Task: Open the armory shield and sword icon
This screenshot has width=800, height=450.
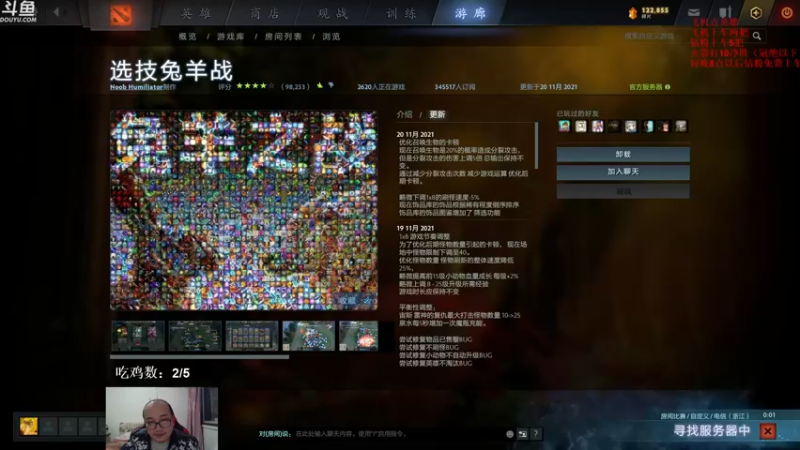Action: [725, 12]
